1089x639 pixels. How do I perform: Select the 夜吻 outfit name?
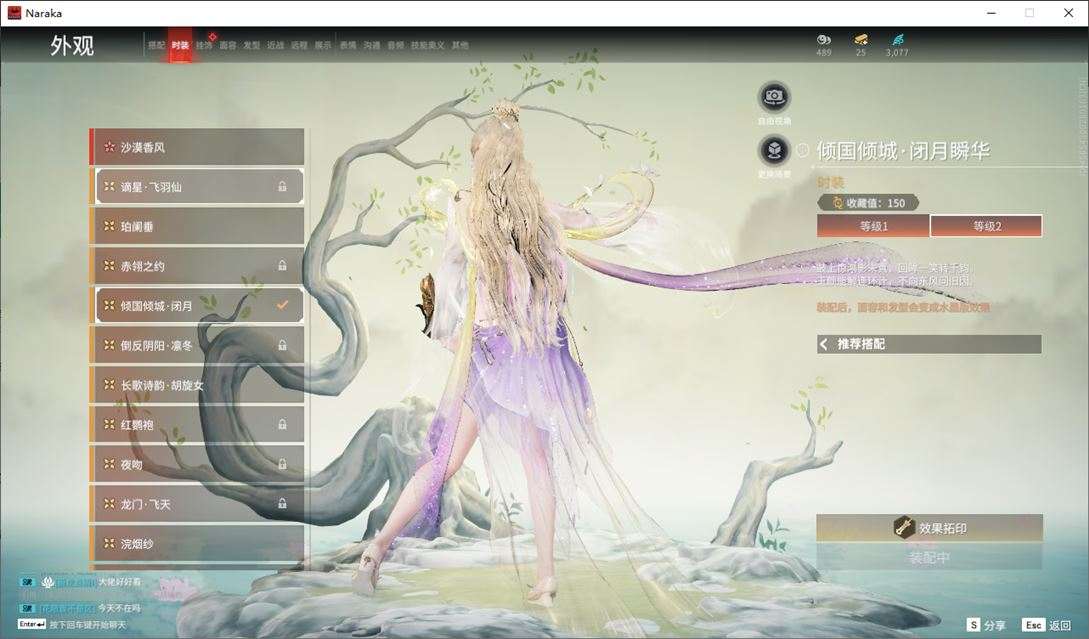[131, 463]
